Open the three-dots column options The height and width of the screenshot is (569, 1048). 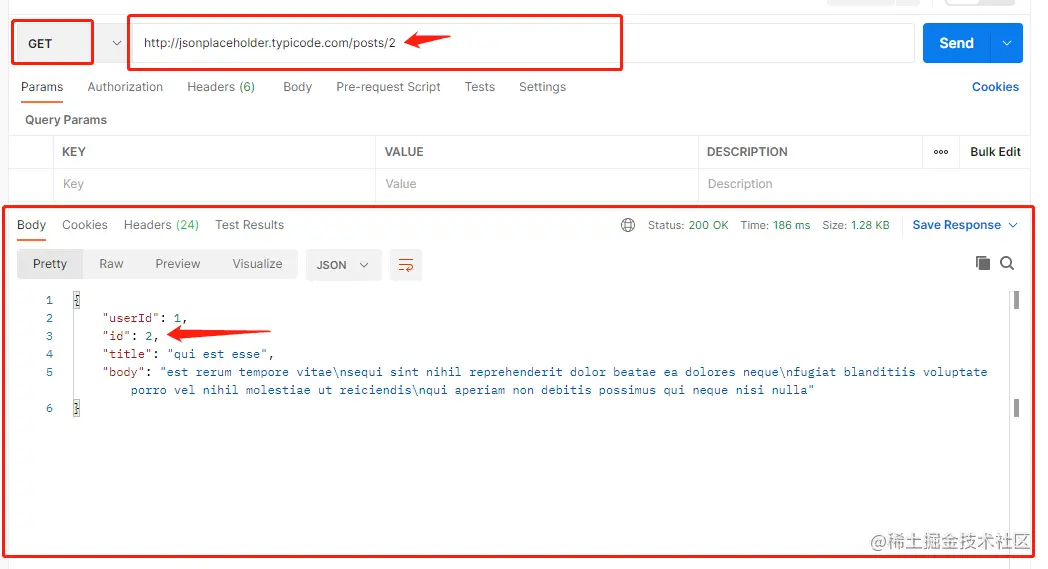coord(940,152)
